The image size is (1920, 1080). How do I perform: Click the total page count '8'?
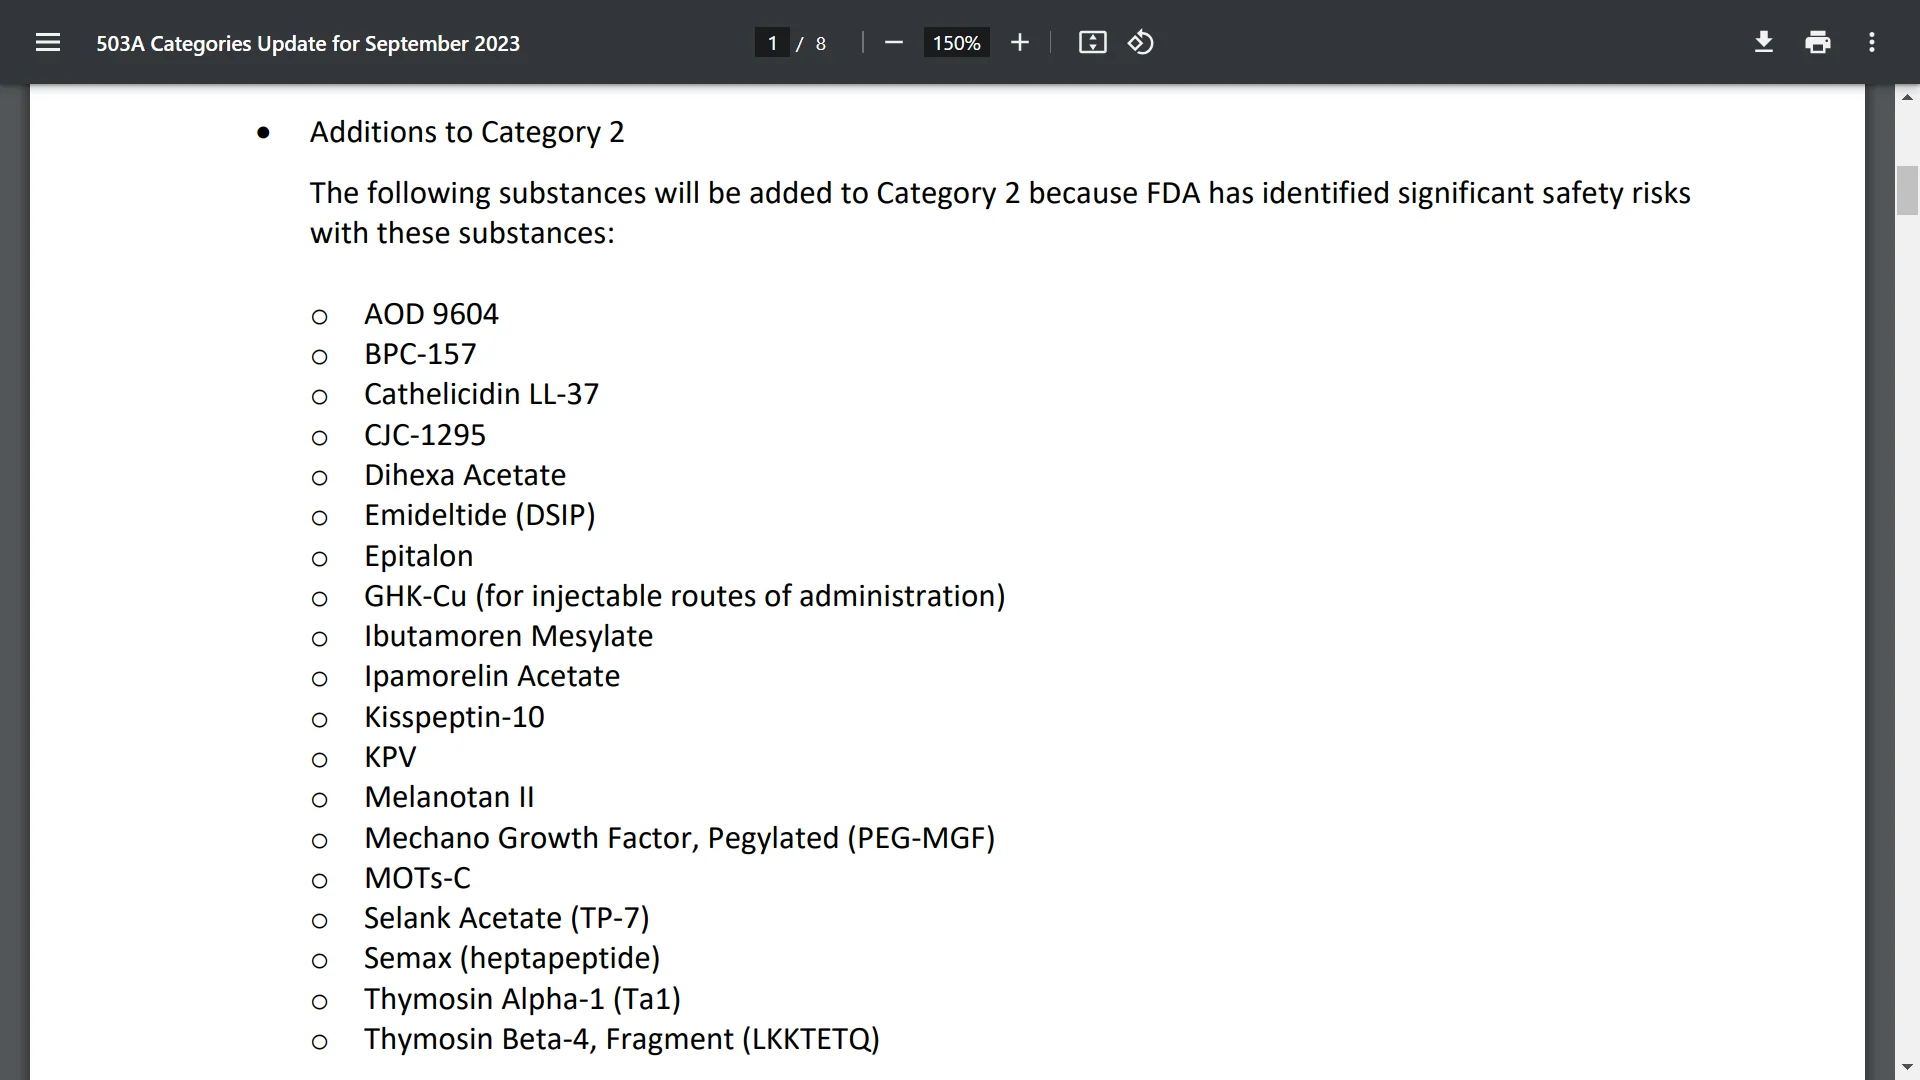click(821, 43)
